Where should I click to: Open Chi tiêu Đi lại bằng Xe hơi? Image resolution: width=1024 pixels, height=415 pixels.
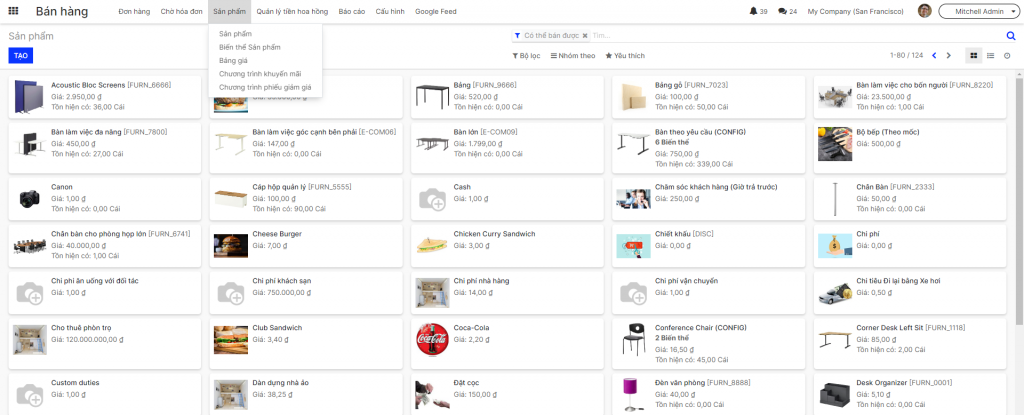point(910,293)
